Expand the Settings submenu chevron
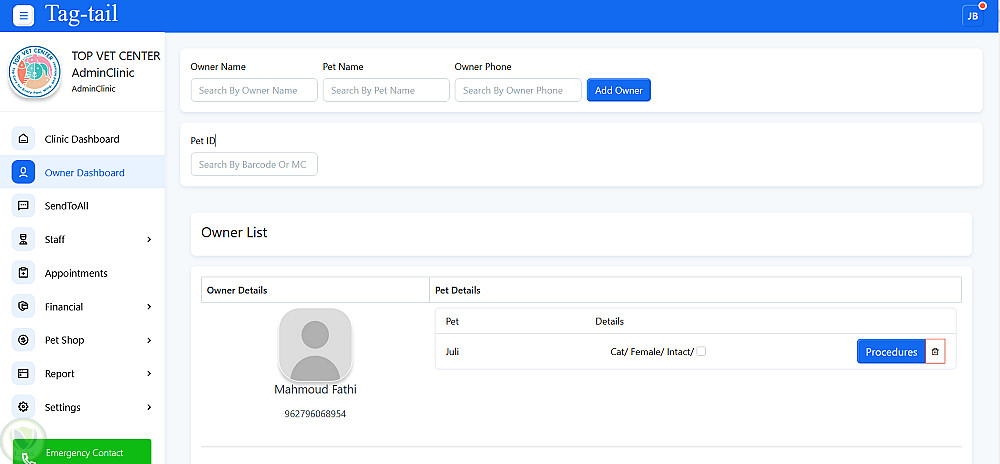Image resolution: width=1000 pixels, height=464 pixels. click(x=149, y=407)
